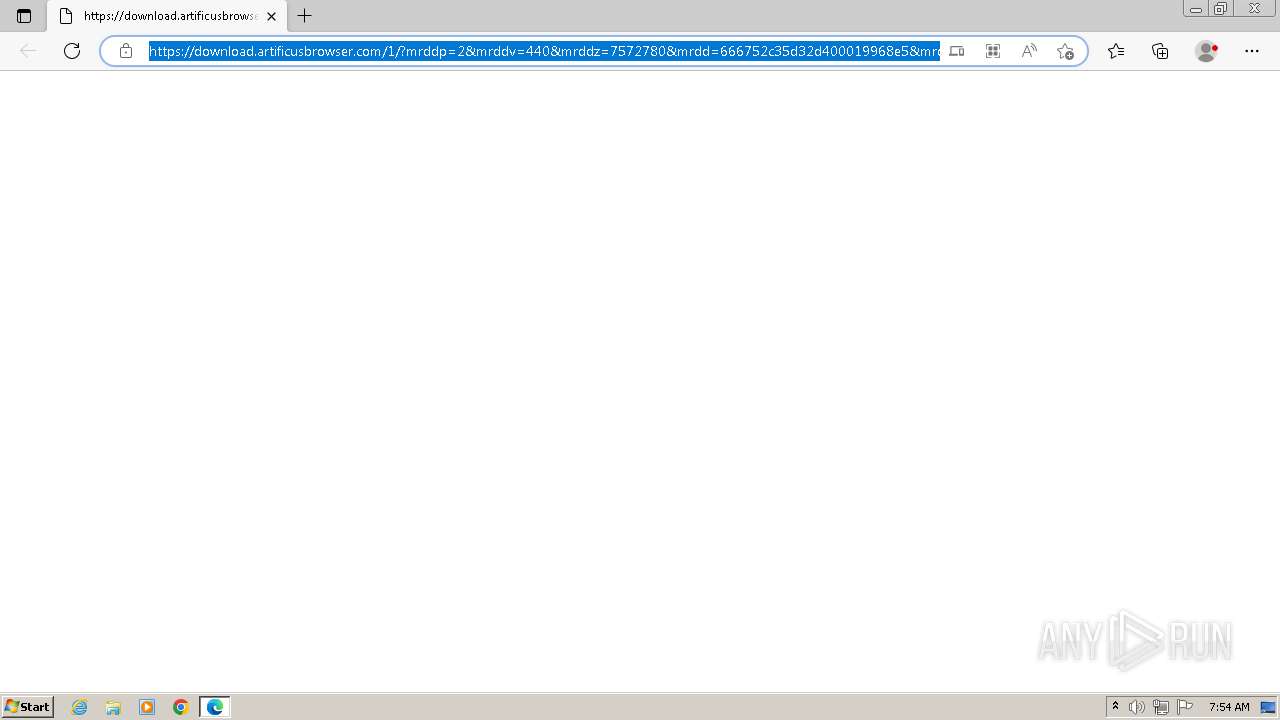Show hidden tray icons arrow

coord(1116,707)
